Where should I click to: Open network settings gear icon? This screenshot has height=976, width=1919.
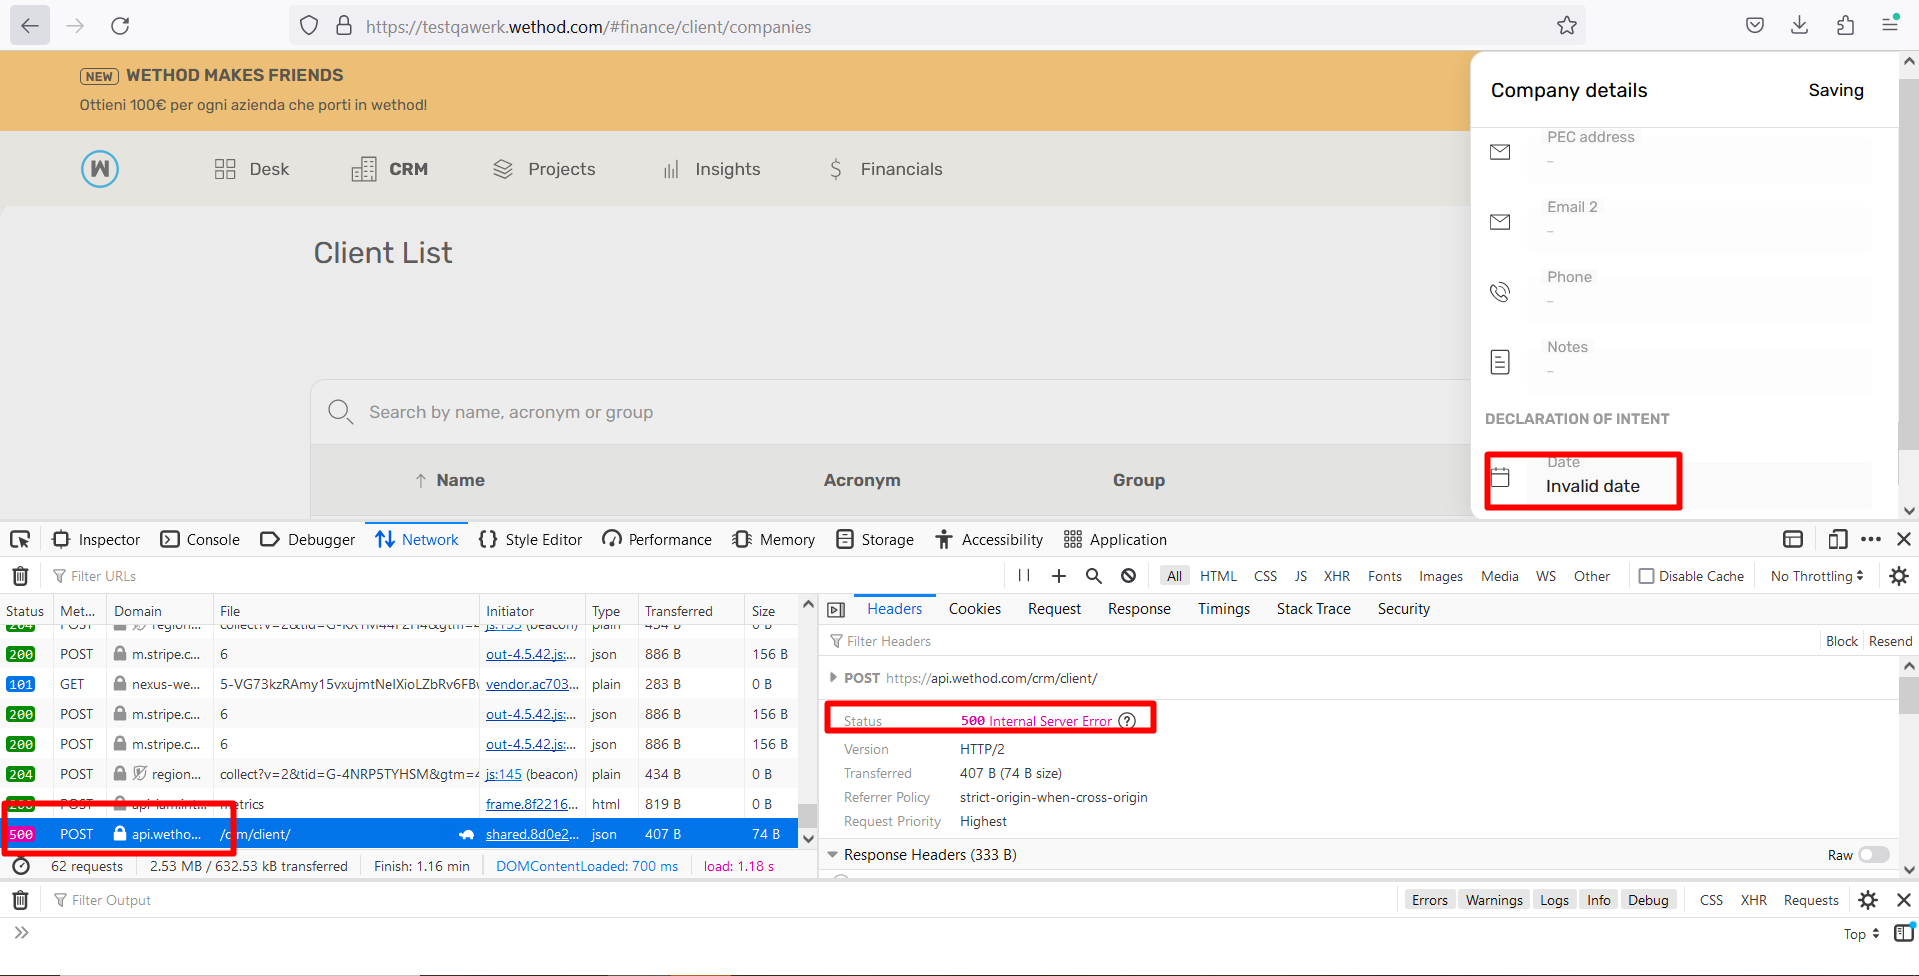click(x=1899, y=576)
